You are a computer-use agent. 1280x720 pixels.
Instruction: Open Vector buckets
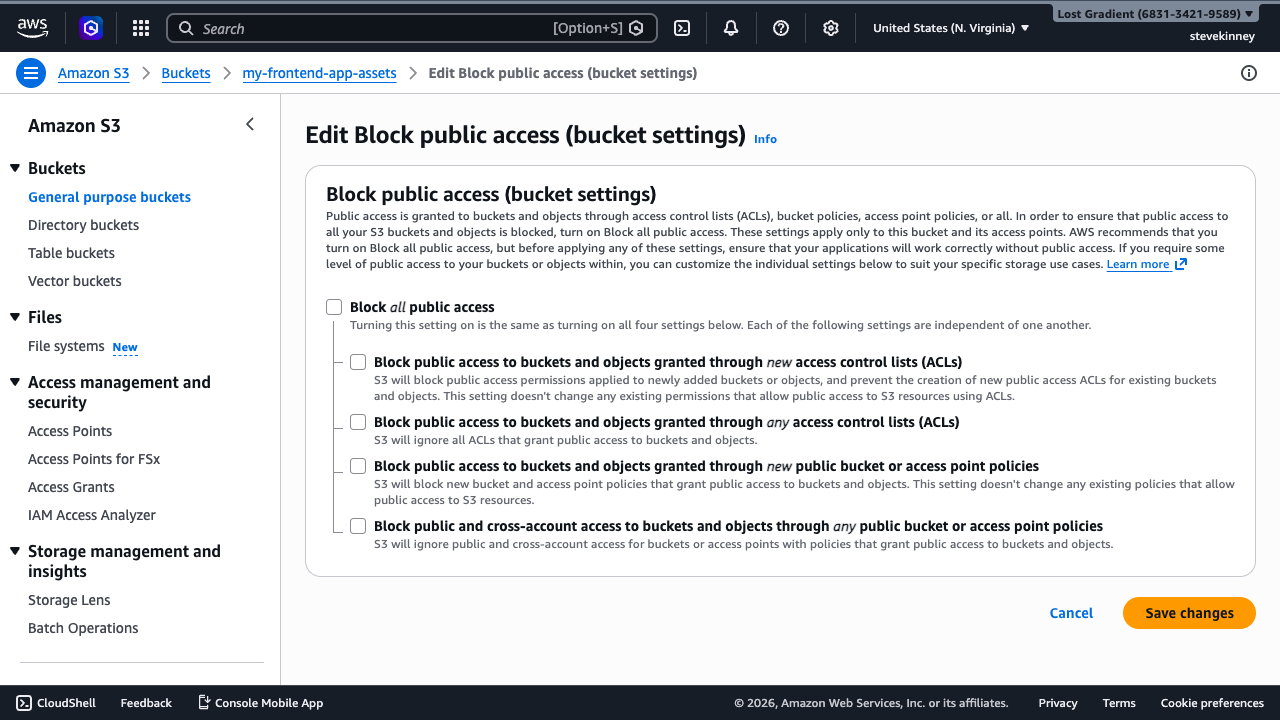74,281
